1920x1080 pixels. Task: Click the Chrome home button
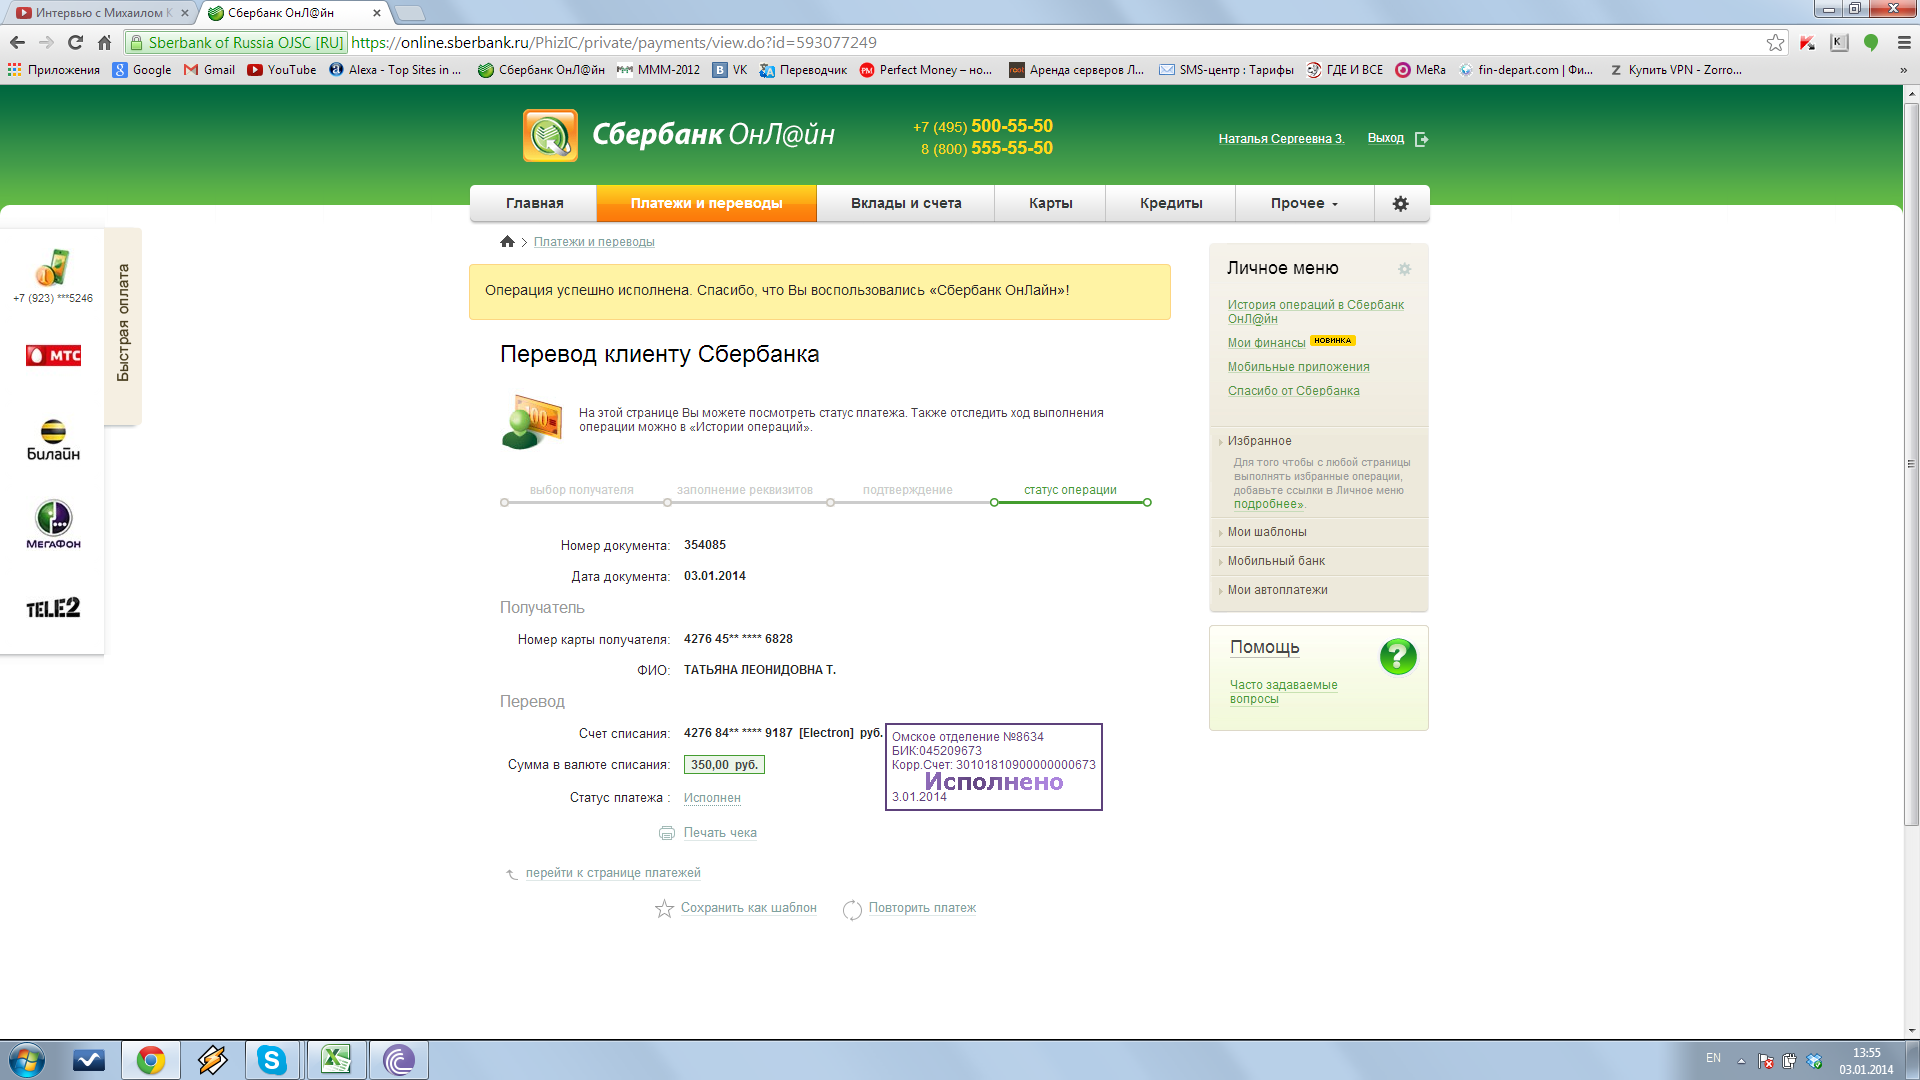(x=104, y=42)
